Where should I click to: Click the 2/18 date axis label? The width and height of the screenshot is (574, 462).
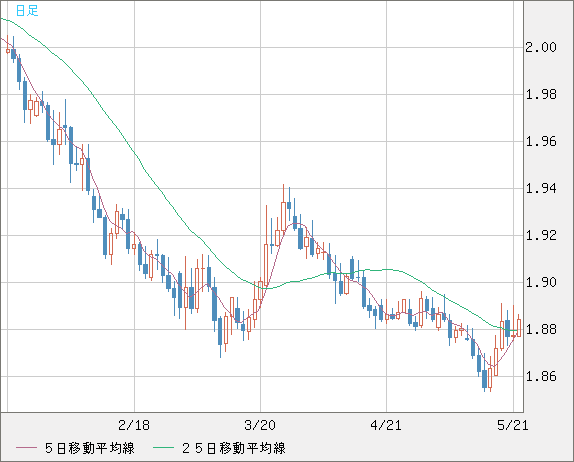tap(134, 425)
